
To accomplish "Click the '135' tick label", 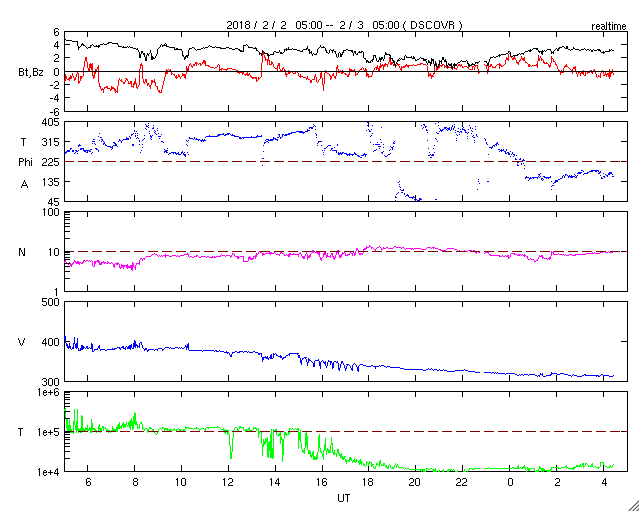I will [51, 182].
